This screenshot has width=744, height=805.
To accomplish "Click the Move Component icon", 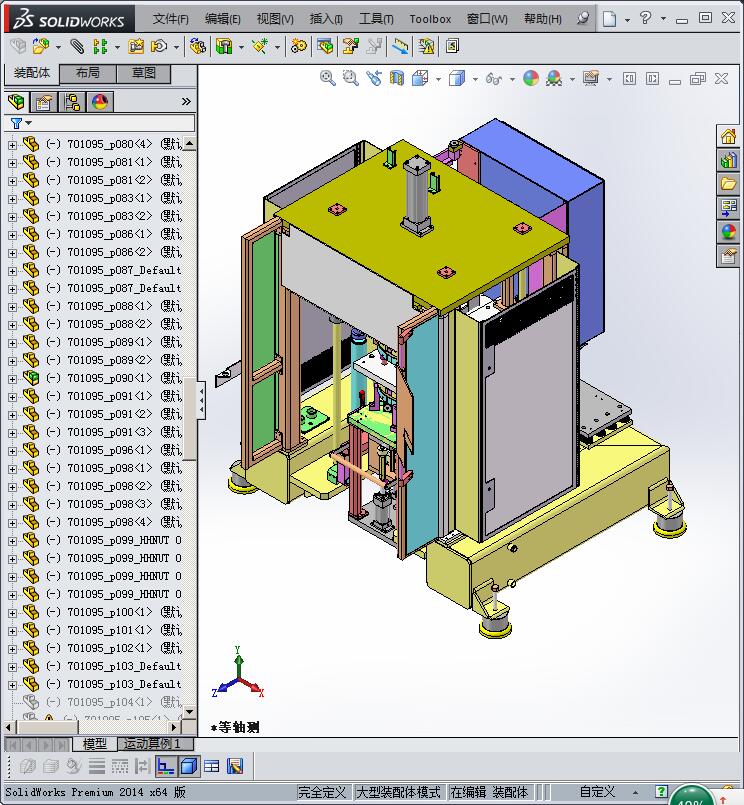I will (159, 47).
